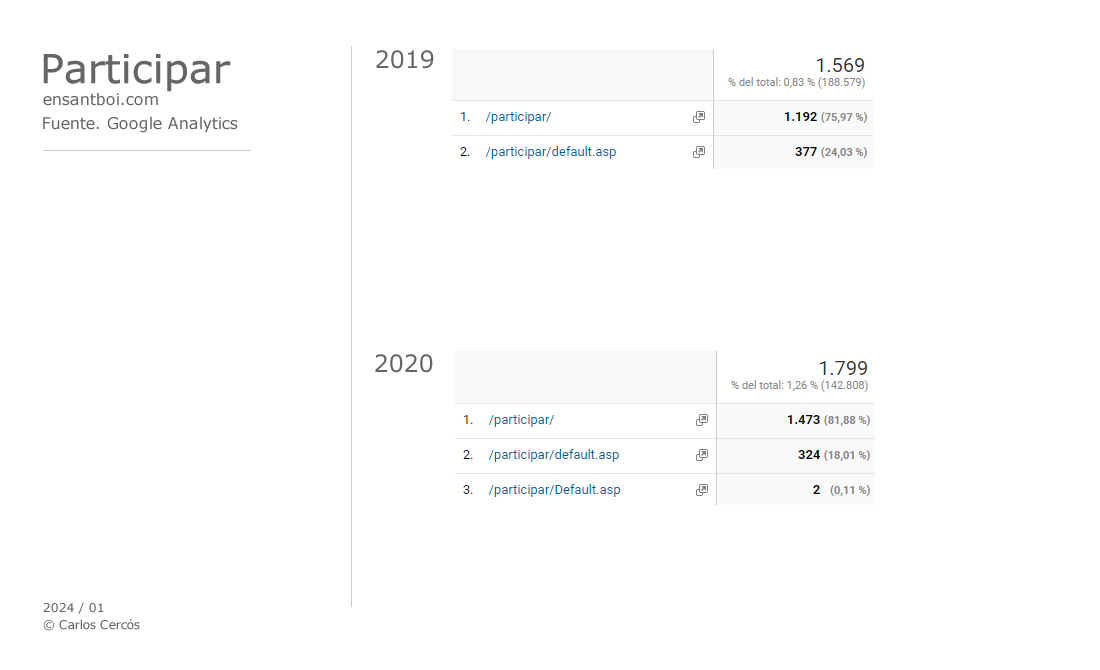Select the Fuente. Google Analytics label

(x=140, y=124)
